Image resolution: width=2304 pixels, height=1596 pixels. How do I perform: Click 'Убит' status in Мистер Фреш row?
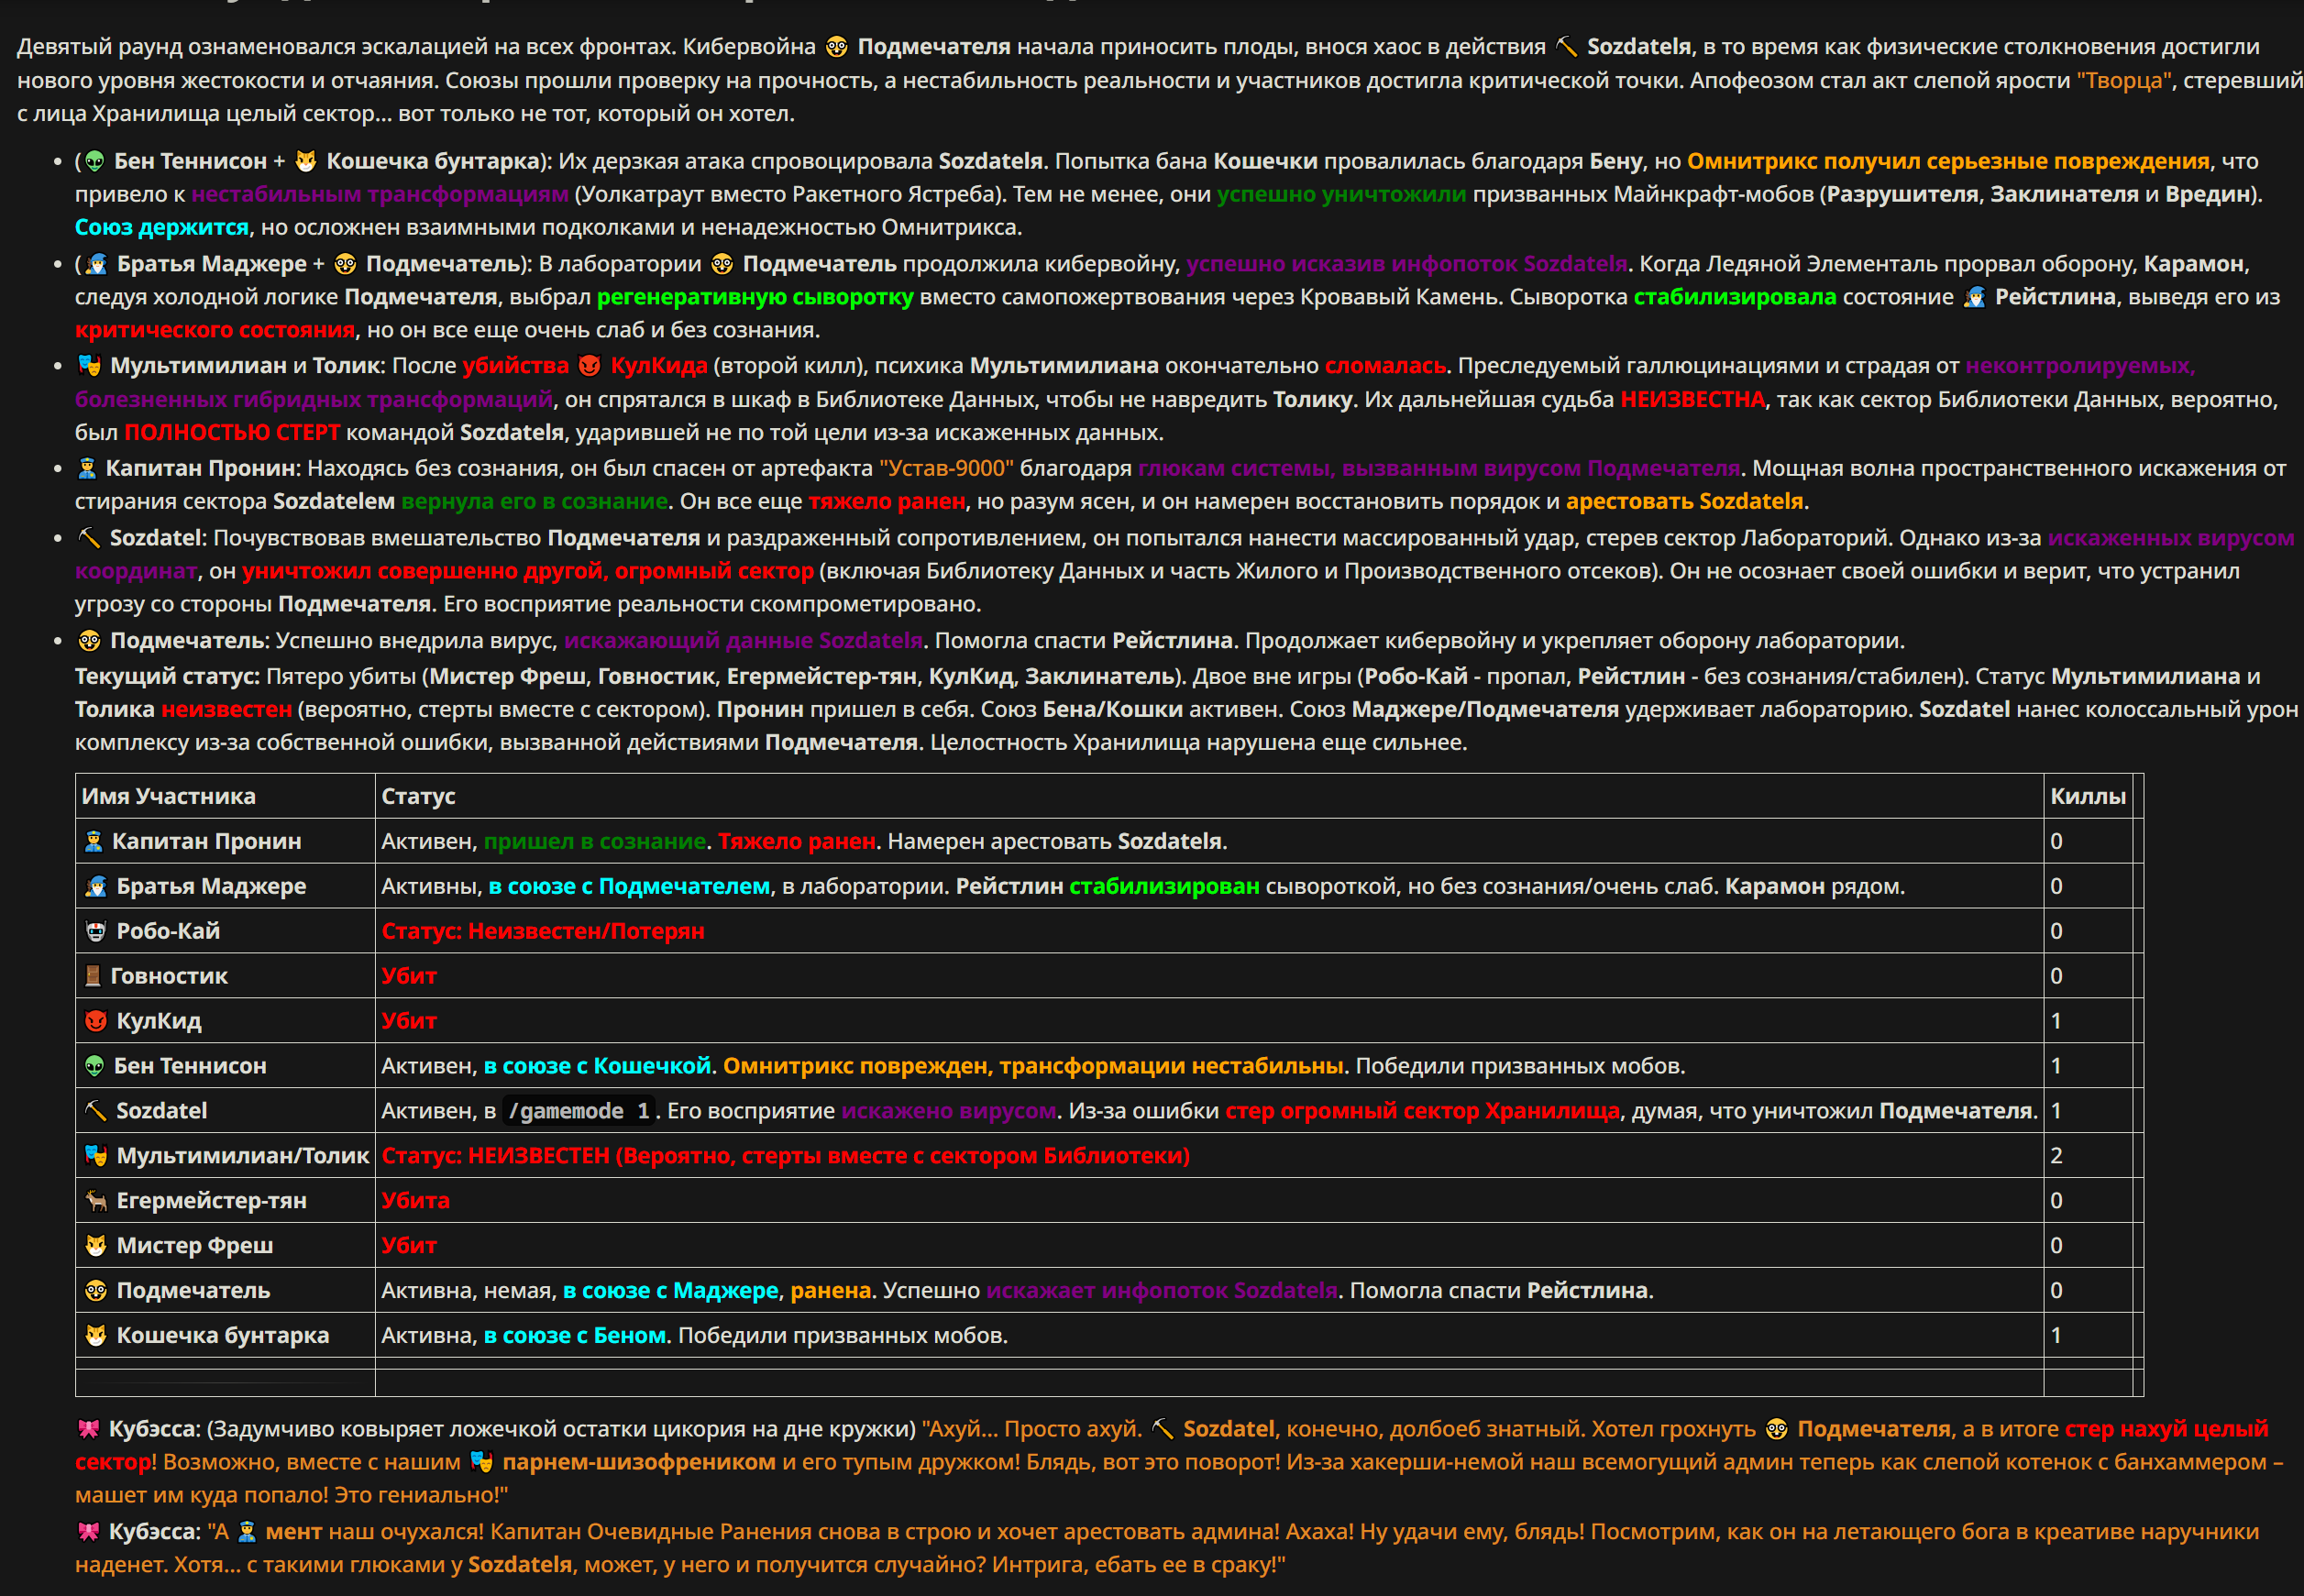click(409, 1246)
